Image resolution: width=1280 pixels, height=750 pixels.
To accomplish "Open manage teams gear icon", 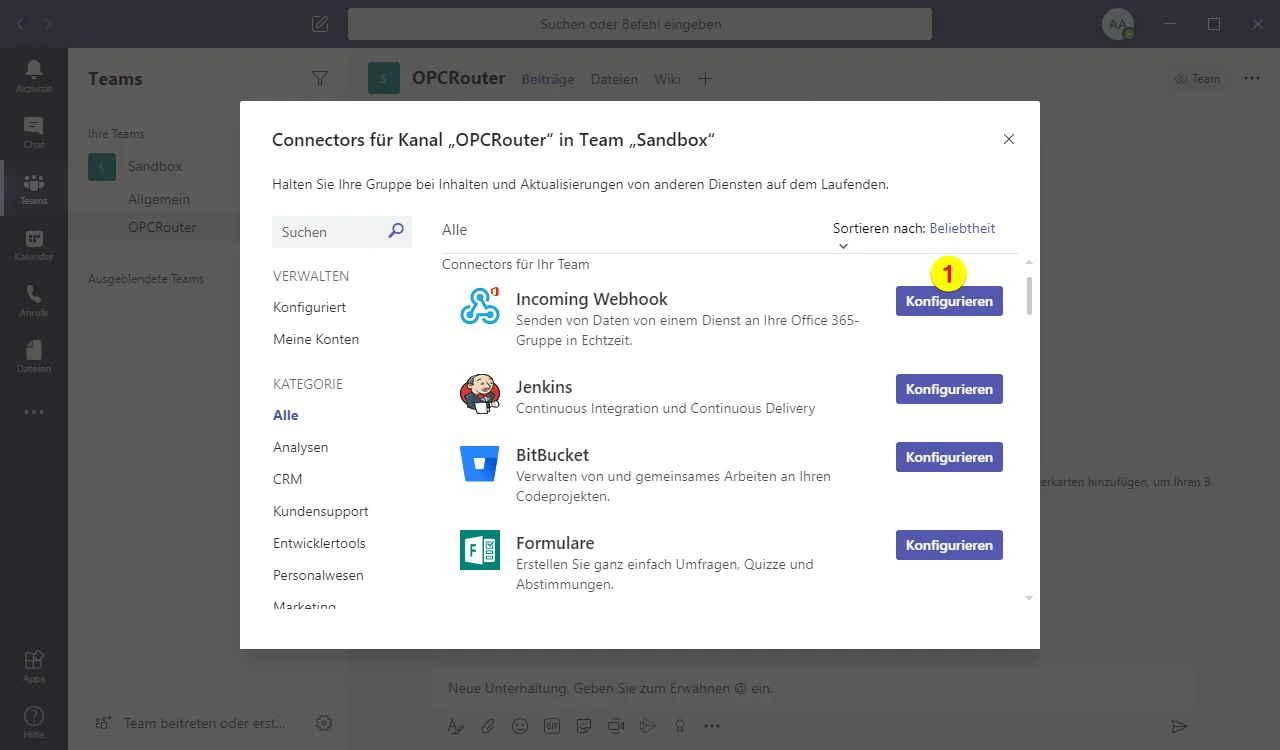I will (x=324, y=722).
